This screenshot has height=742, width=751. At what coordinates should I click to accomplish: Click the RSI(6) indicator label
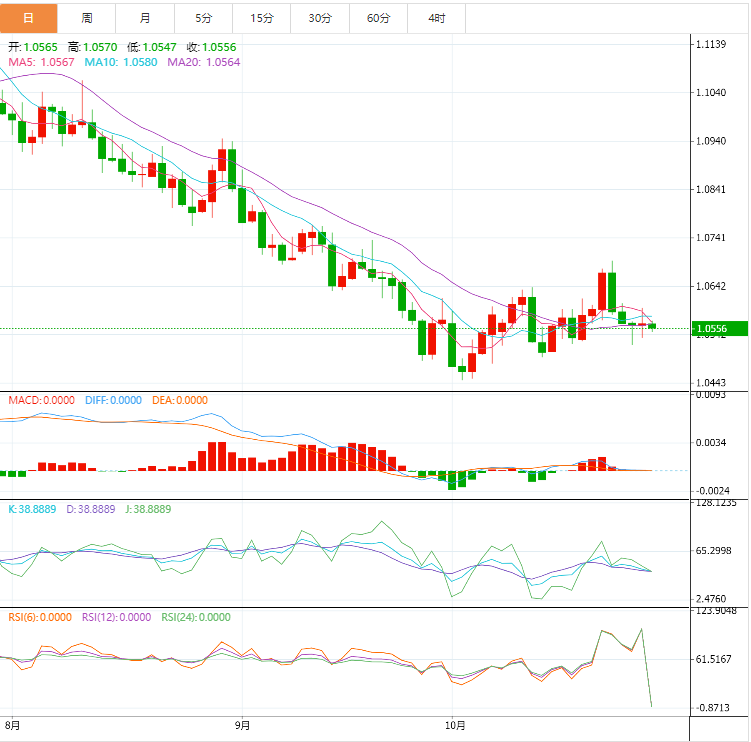point(40,617)
